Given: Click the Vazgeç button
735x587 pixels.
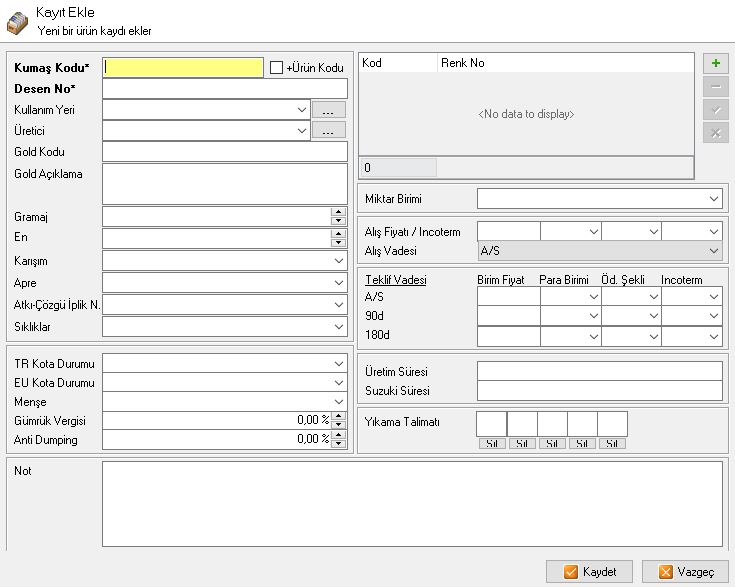Looking at the screenshot, I should (x=687, y=572).
